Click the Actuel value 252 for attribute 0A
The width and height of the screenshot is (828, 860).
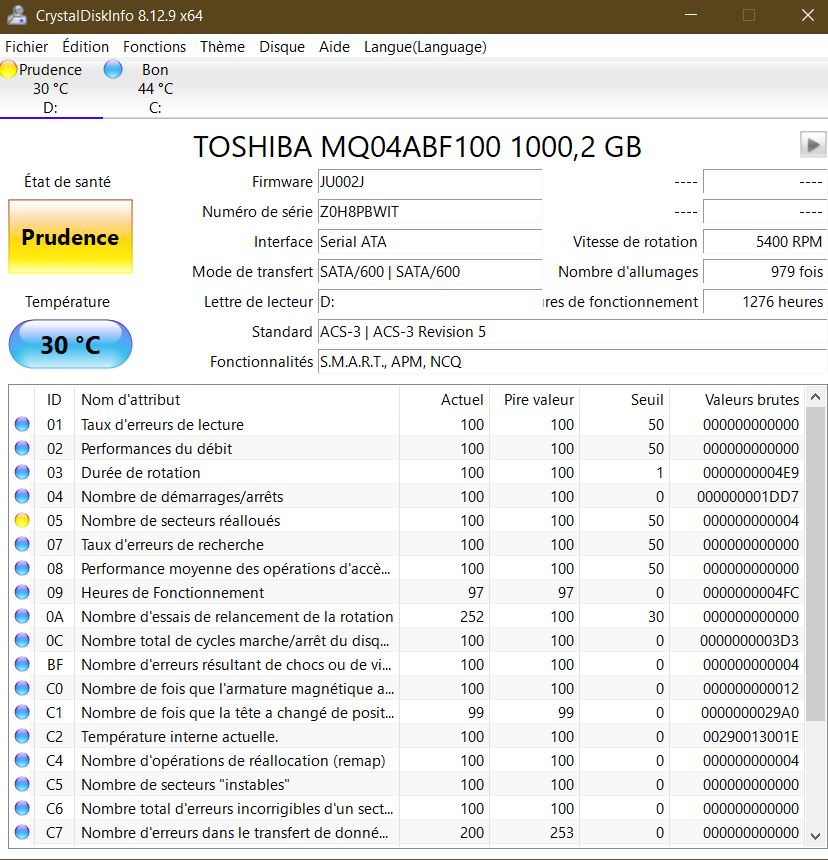pyautogui.click(x=472, y=616)
